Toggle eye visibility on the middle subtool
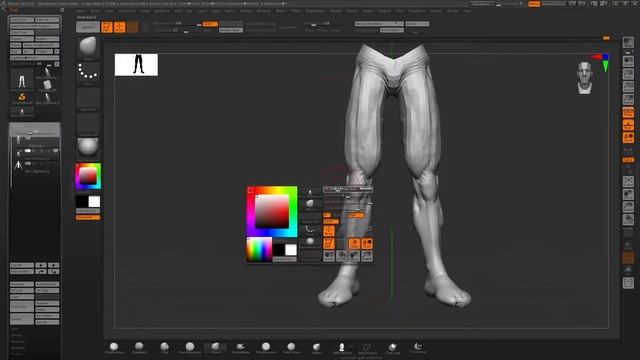640x360 pixels. [x=56, y=151]
